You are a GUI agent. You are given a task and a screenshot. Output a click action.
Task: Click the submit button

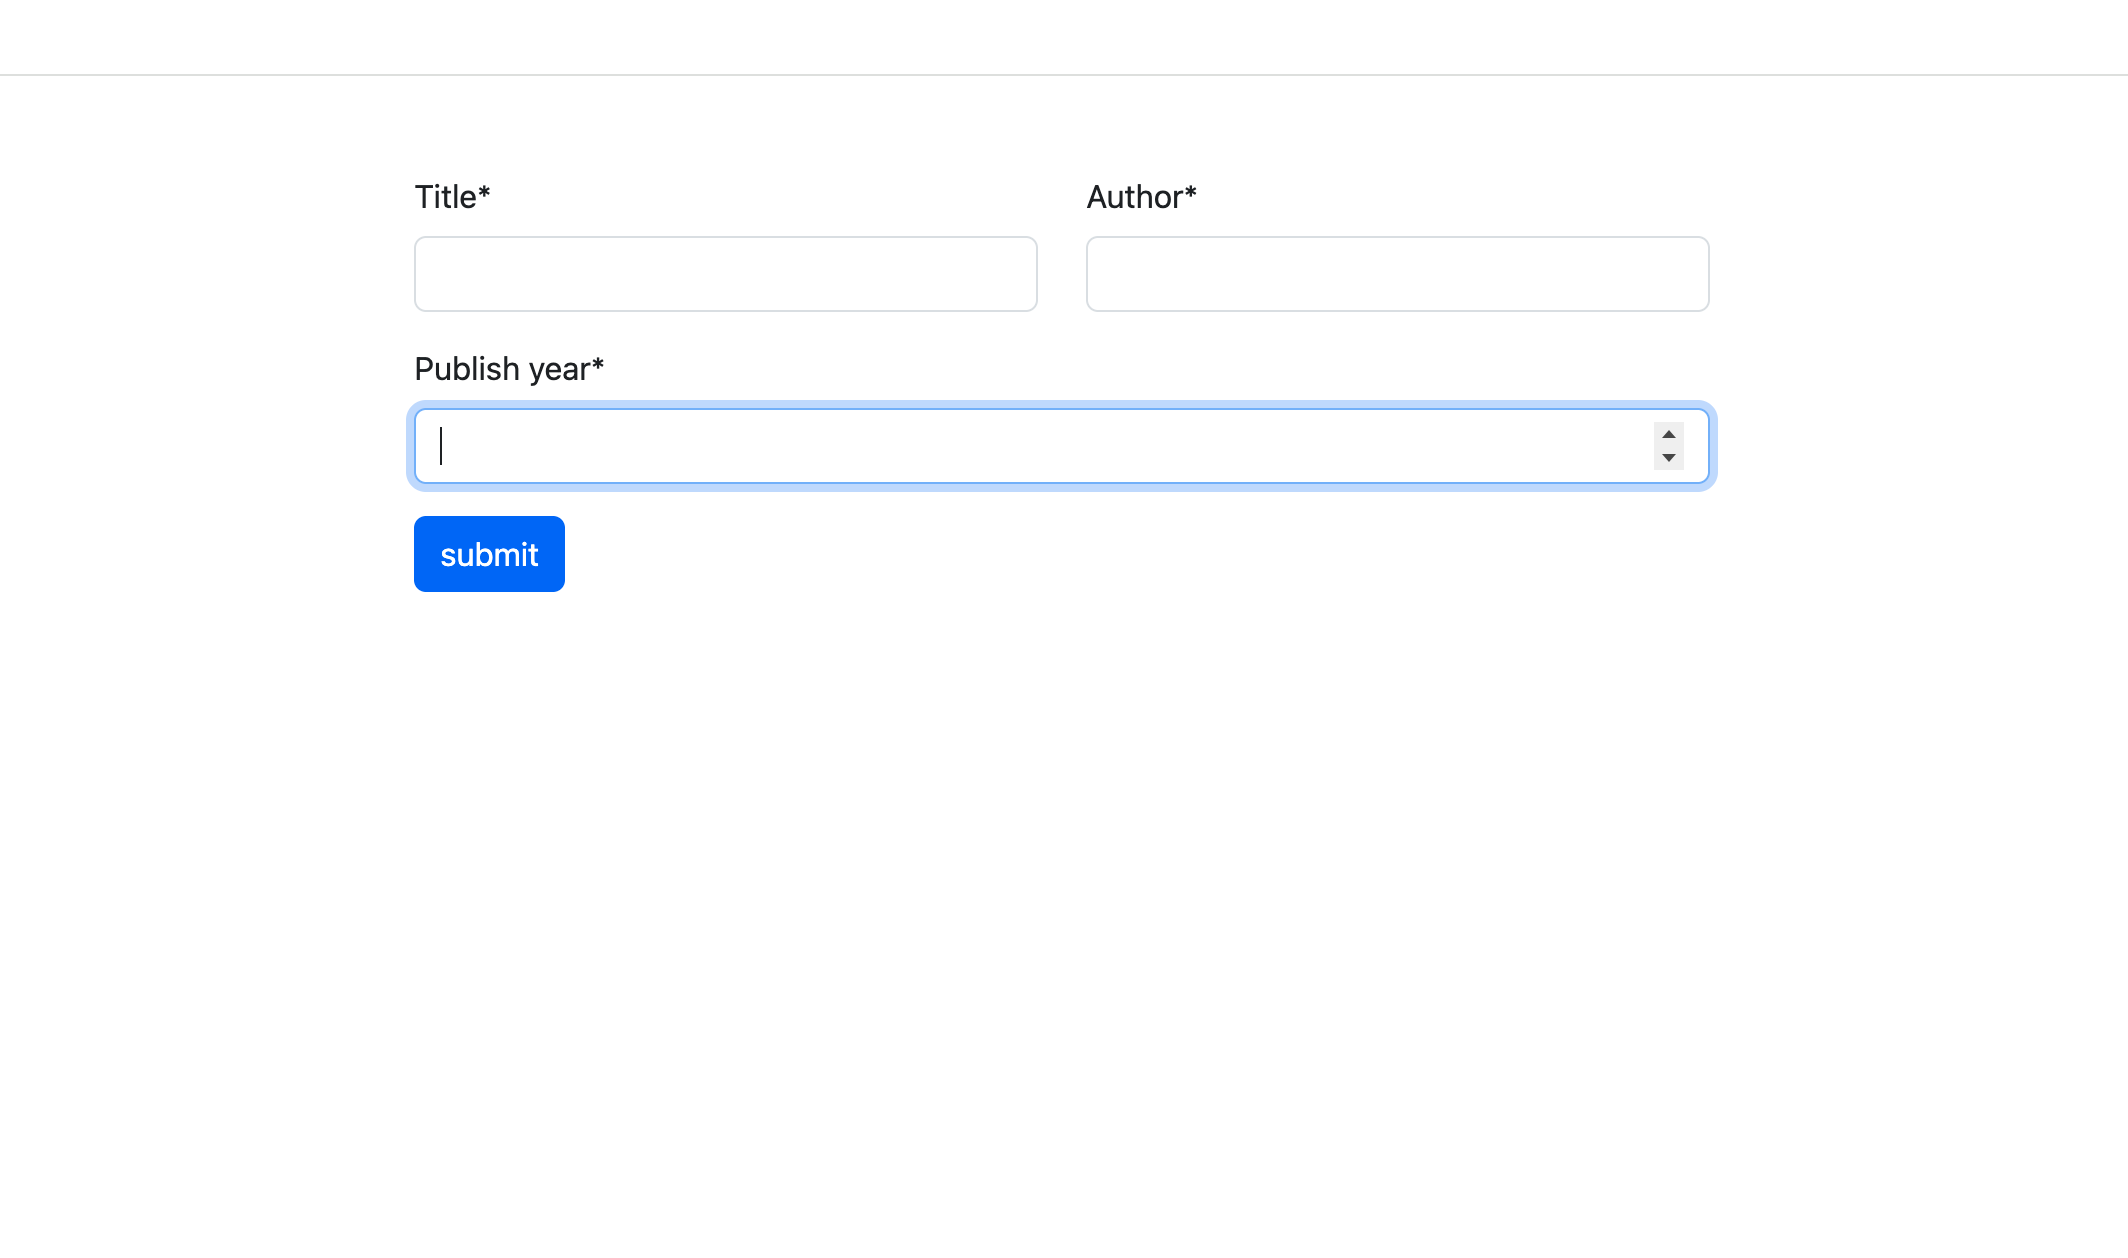488,553
